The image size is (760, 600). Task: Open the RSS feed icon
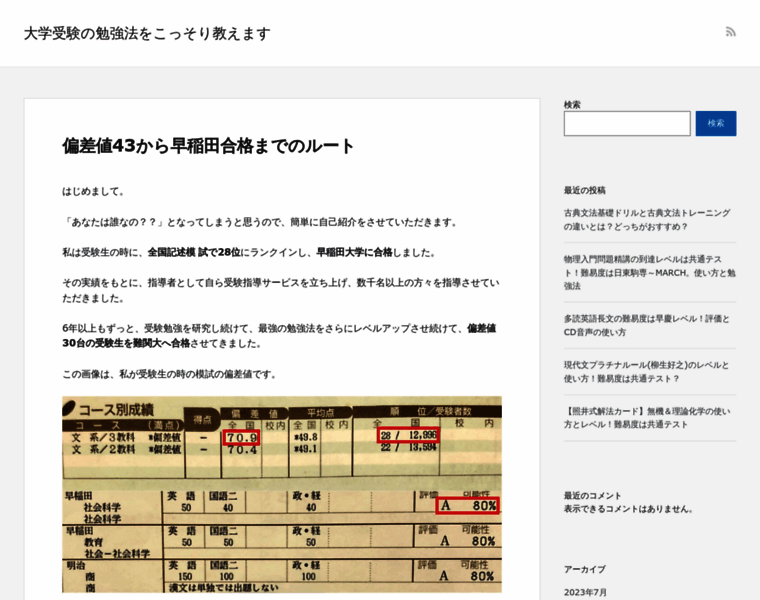pos(730,32)
